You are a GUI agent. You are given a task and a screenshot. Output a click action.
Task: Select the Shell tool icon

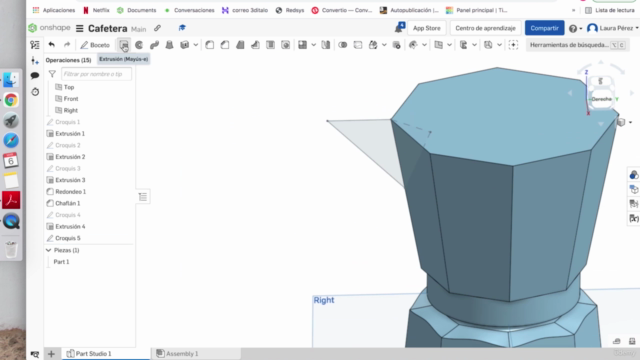[x=270, y=45]
